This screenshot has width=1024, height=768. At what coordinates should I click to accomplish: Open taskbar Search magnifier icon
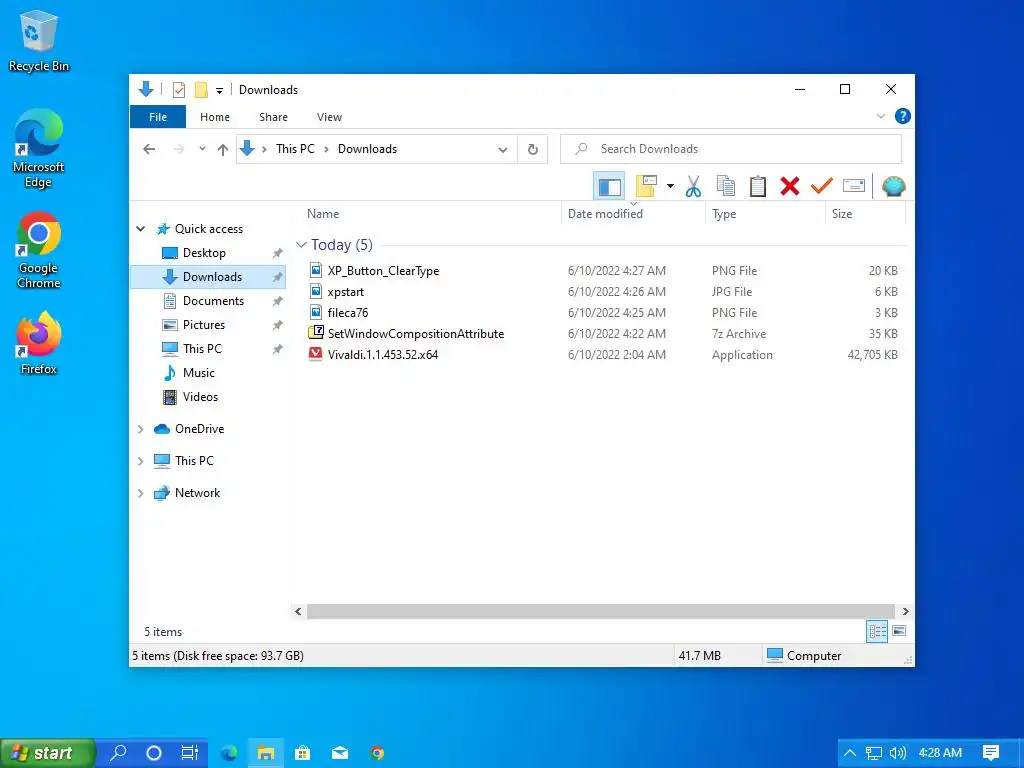pyautogui.click(x=118, y=753)
